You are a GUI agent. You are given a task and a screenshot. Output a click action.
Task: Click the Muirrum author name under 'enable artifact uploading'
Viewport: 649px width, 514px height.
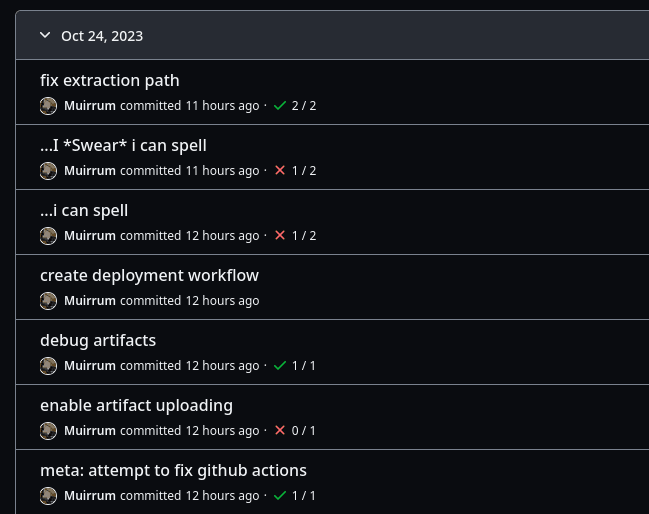(90, 430)
